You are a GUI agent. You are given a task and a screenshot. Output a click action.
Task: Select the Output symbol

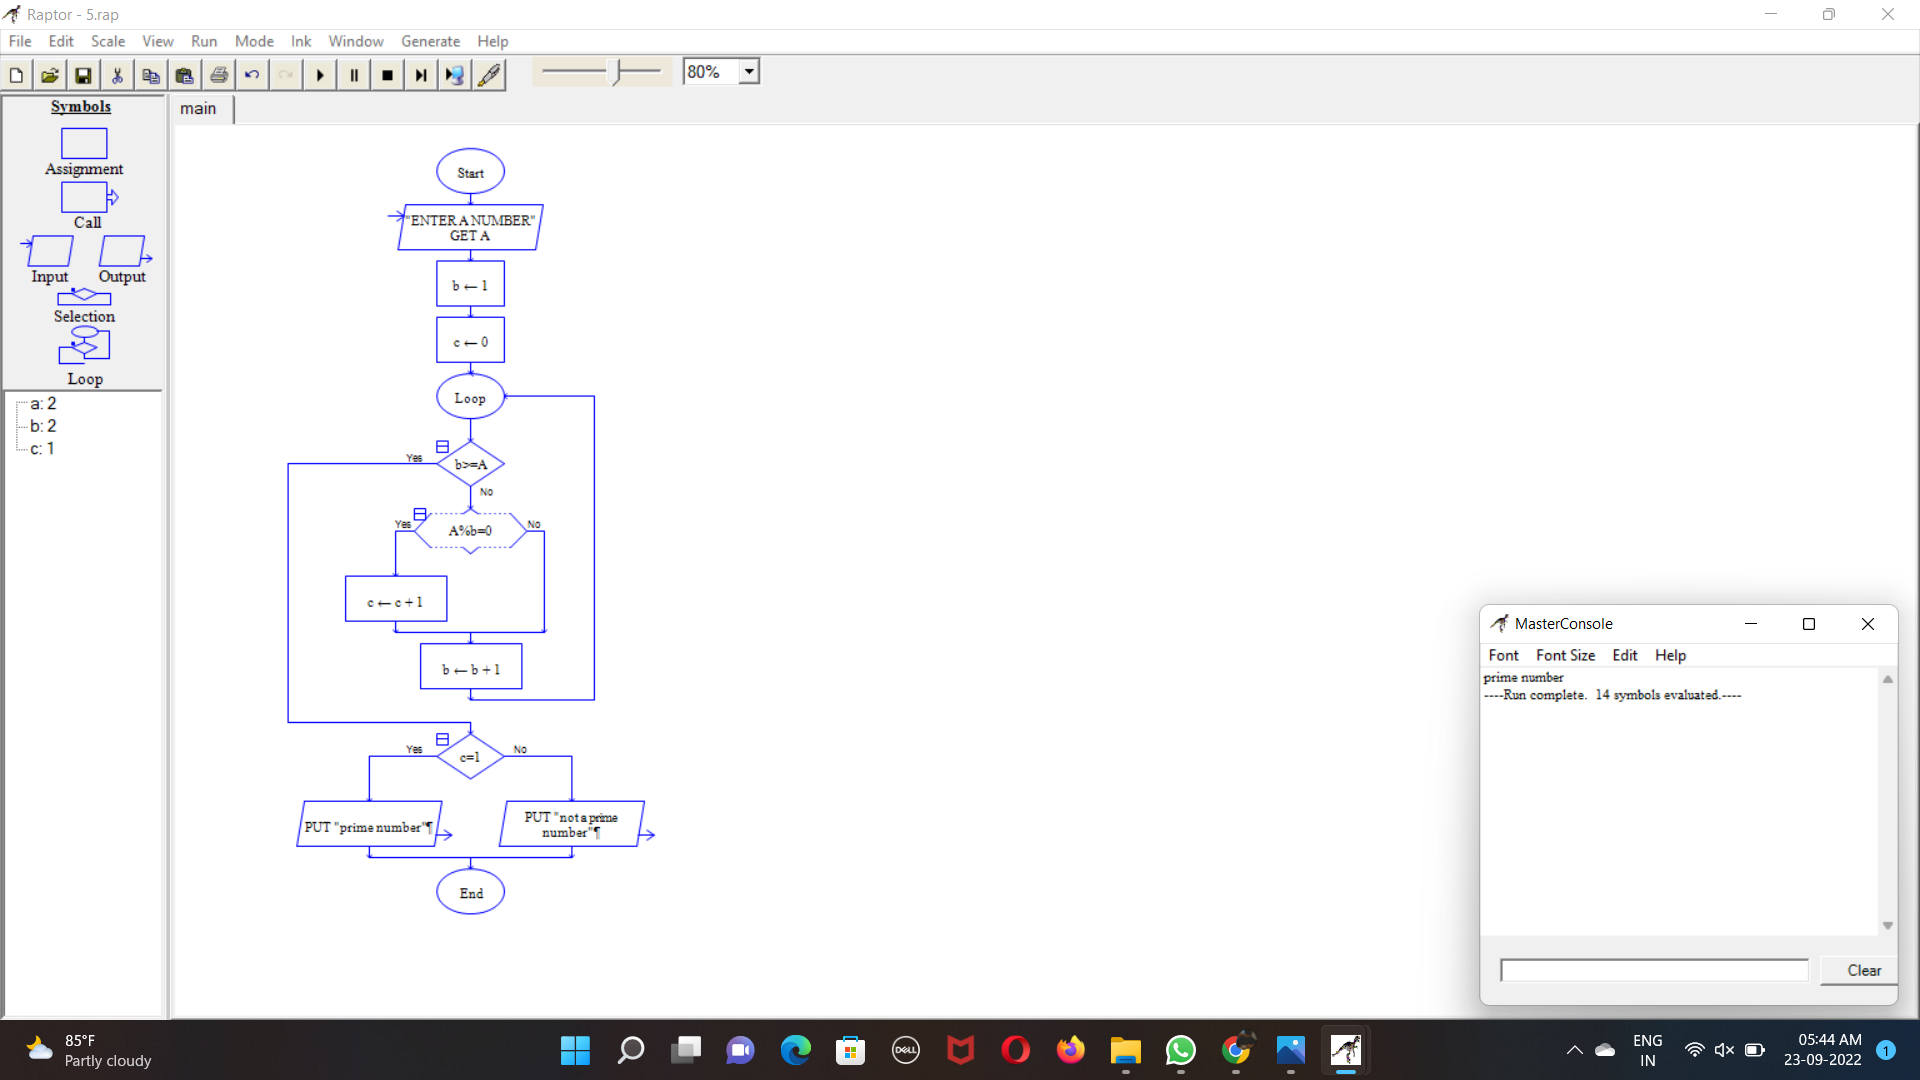coord(123,251)
